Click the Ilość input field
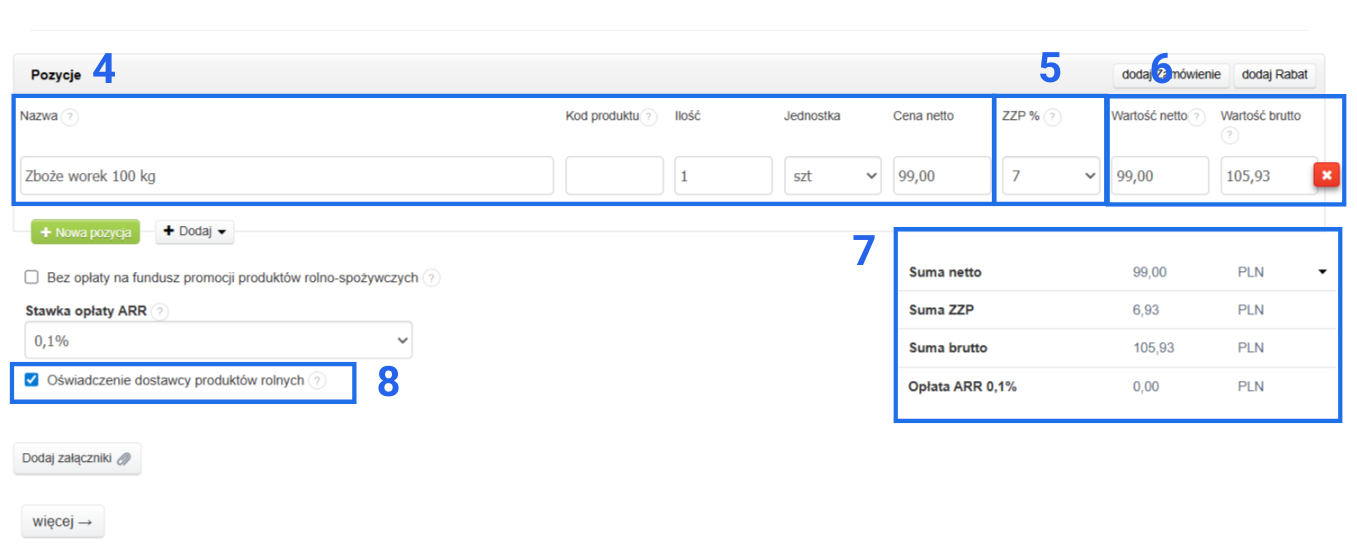Image resolution: width=1357 pixels, height=556 pixels. point(723,176)
